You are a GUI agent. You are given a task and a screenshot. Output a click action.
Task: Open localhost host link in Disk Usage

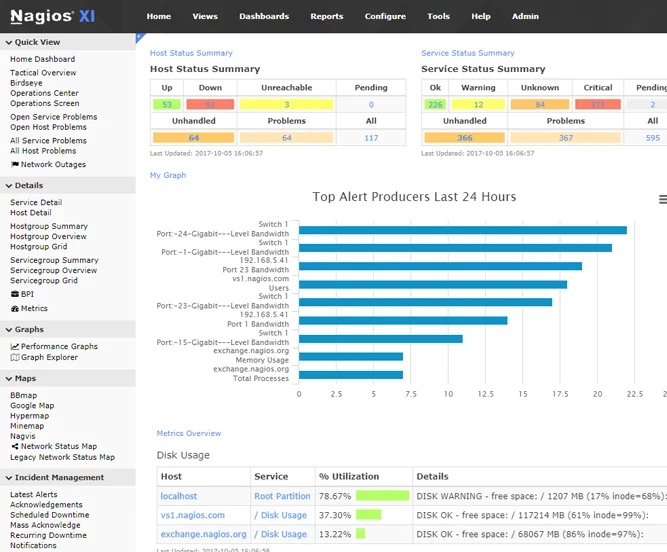(179, 496)
